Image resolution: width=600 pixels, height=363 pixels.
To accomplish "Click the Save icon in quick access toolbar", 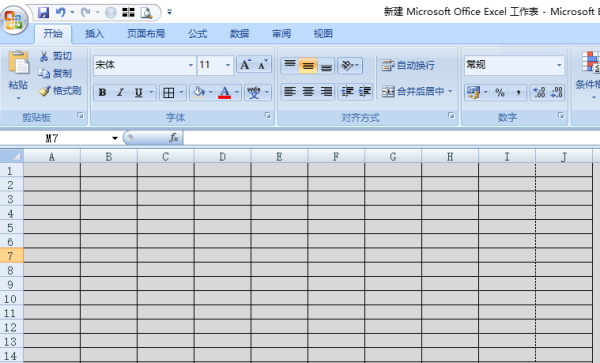I will click(x=43, y=13).
